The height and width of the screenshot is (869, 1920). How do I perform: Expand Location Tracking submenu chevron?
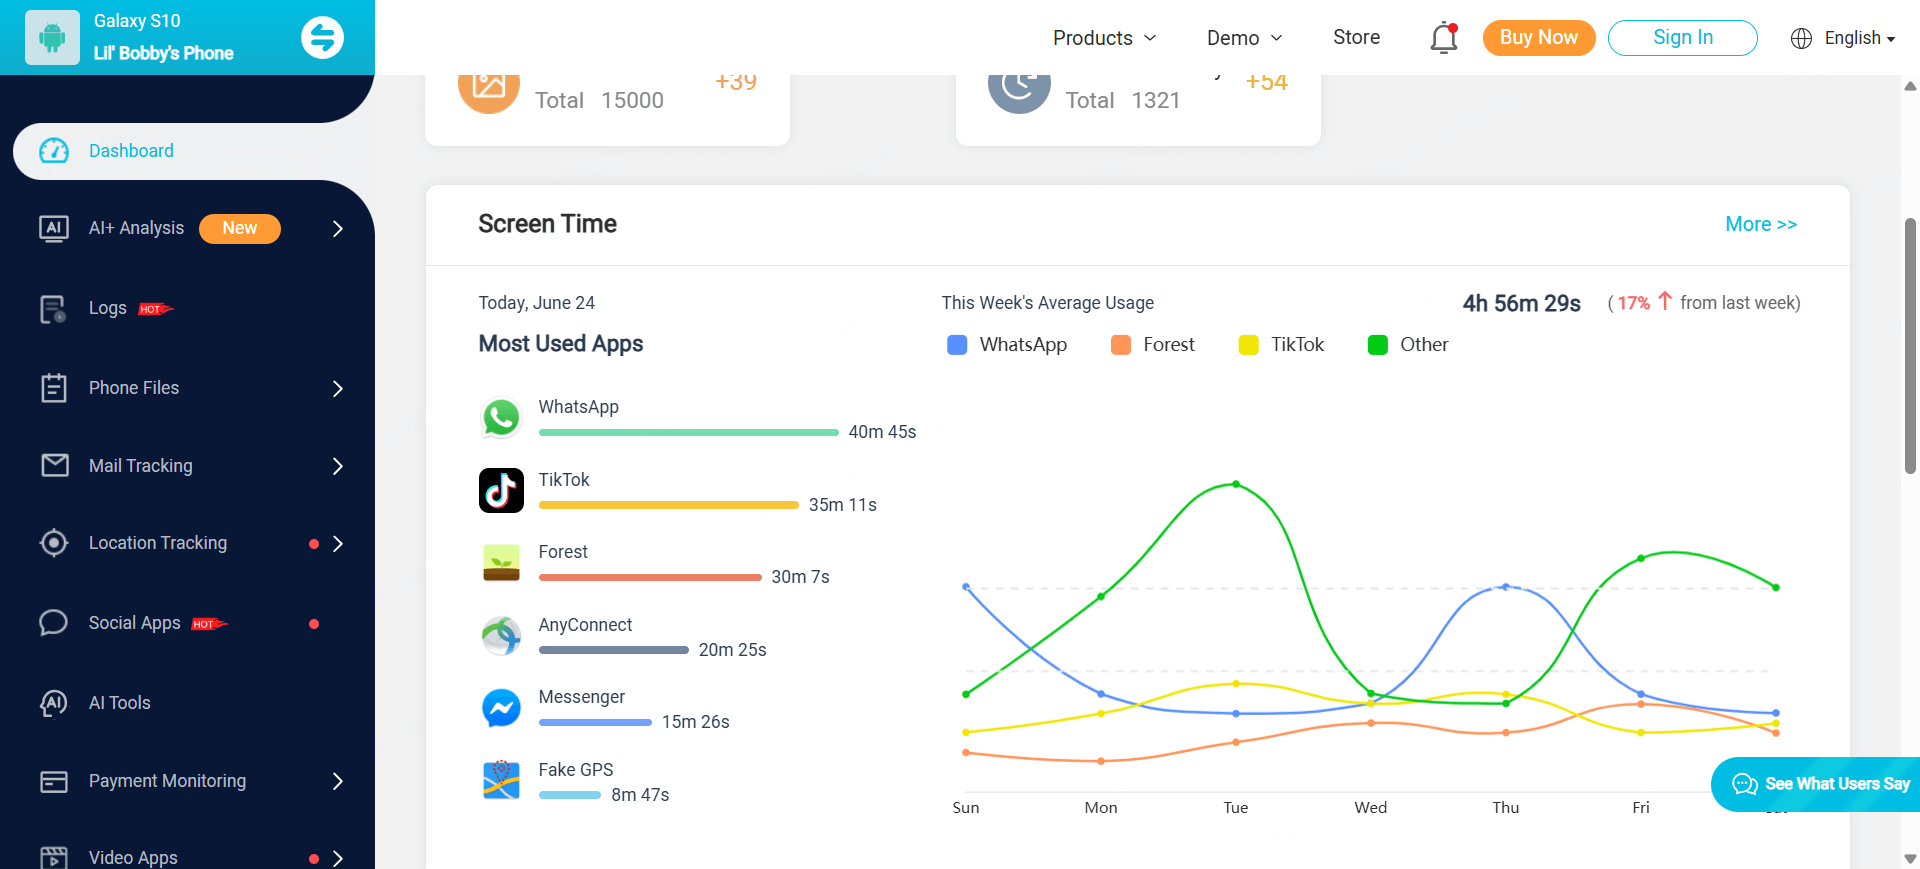[x=338, y=544]
